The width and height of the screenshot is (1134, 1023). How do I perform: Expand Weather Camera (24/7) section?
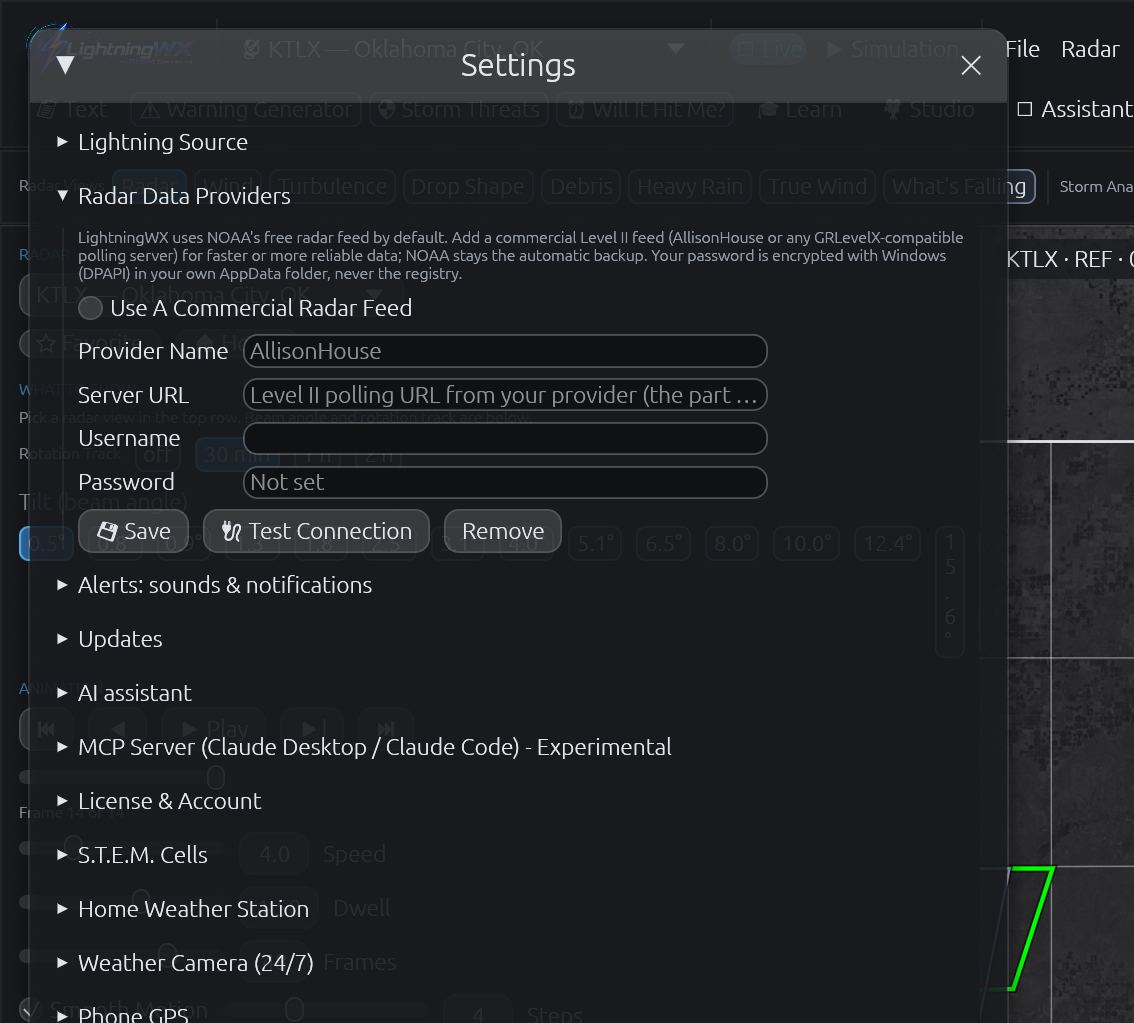tap(185, 963)
